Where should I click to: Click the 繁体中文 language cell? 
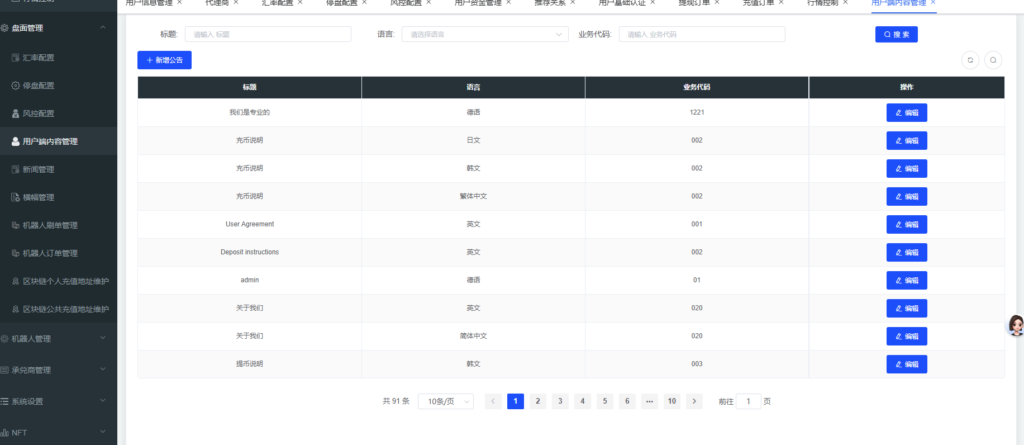pyautogui.click(x=473, y=196)
